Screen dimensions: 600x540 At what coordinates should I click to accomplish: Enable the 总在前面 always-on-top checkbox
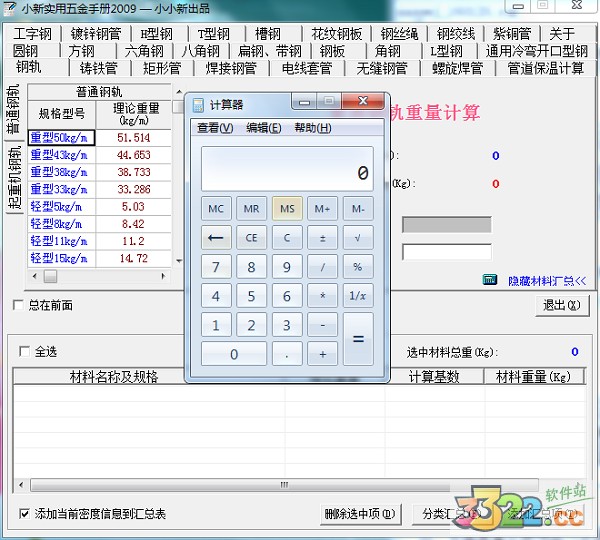click(x=18, y=305)
